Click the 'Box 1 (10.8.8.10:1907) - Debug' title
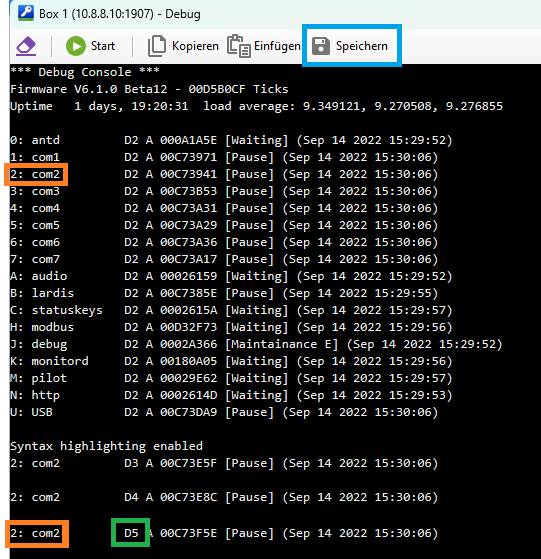Screen dimensions: 541x559 coord(120,14)
